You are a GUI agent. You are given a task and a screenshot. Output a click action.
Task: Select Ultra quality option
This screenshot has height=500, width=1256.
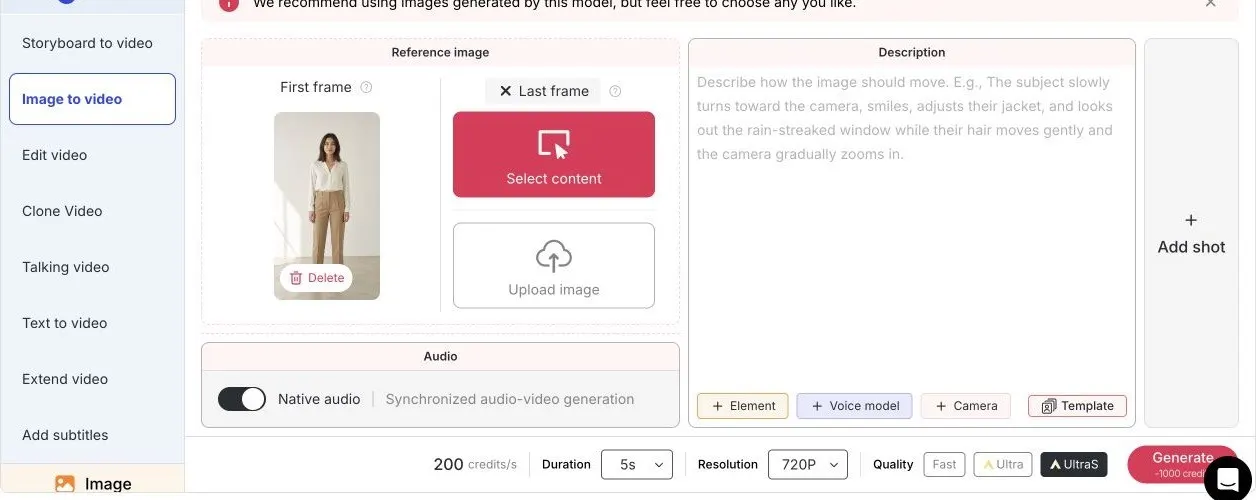1003,464
